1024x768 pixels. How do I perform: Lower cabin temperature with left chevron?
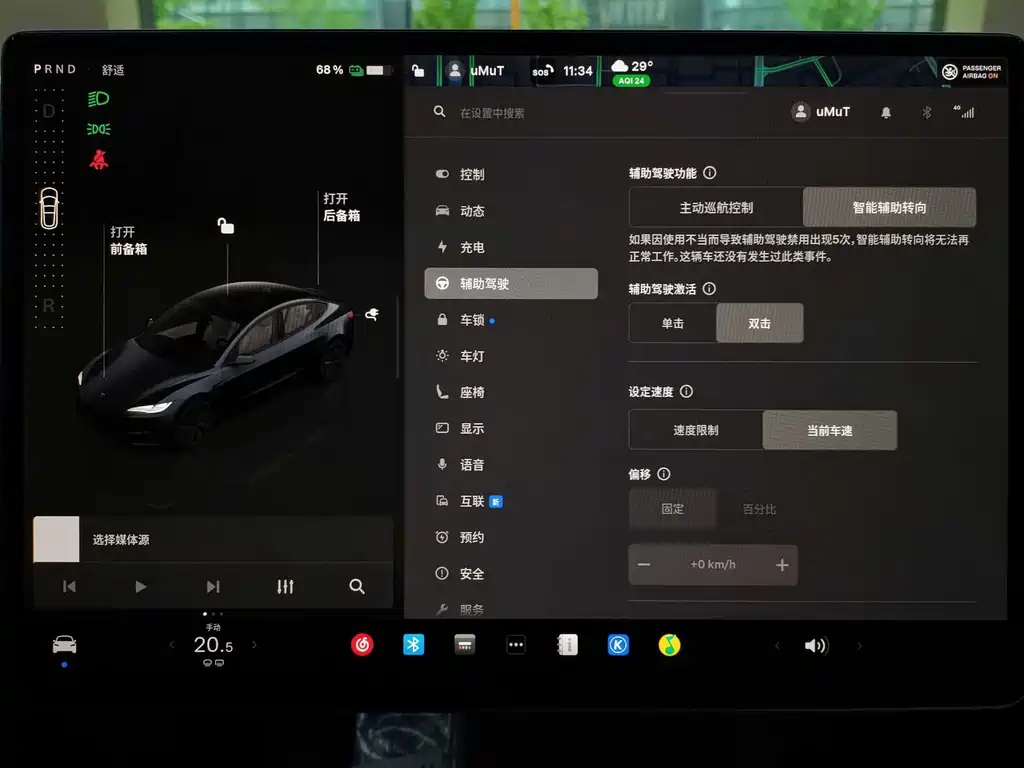pos(172,645)
